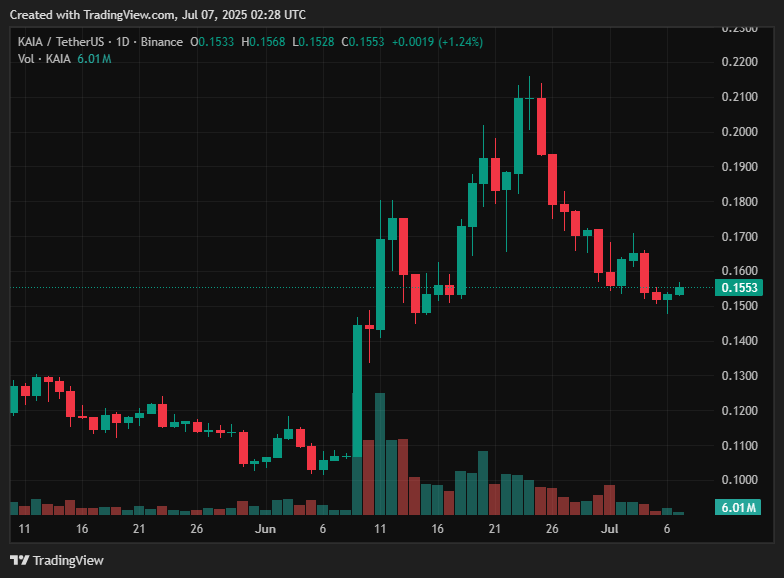Click the 0.1000 price axis label
Viewport: 784px width, 578px height.
[738, 480]
